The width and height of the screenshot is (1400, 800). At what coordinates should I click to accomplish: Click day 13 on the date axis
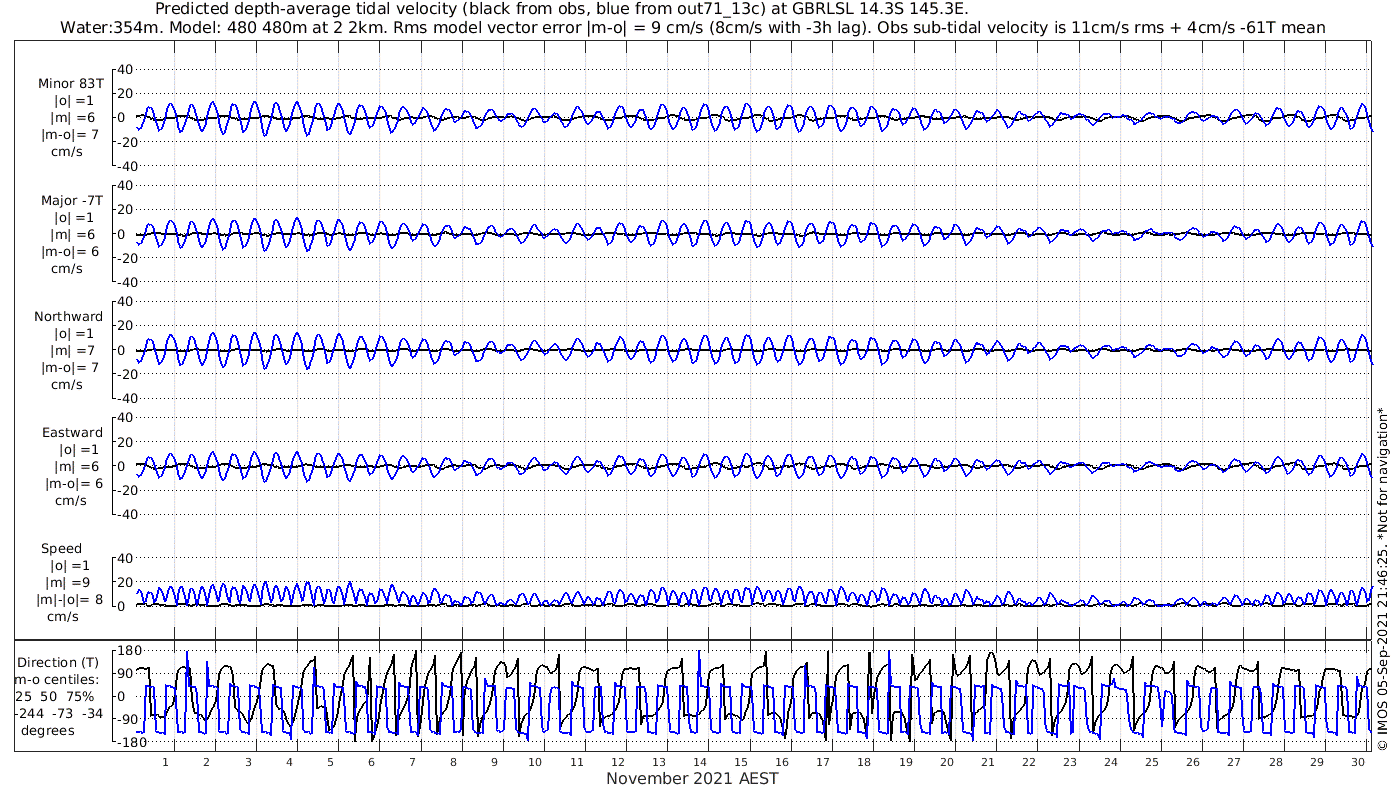(659, 762)
